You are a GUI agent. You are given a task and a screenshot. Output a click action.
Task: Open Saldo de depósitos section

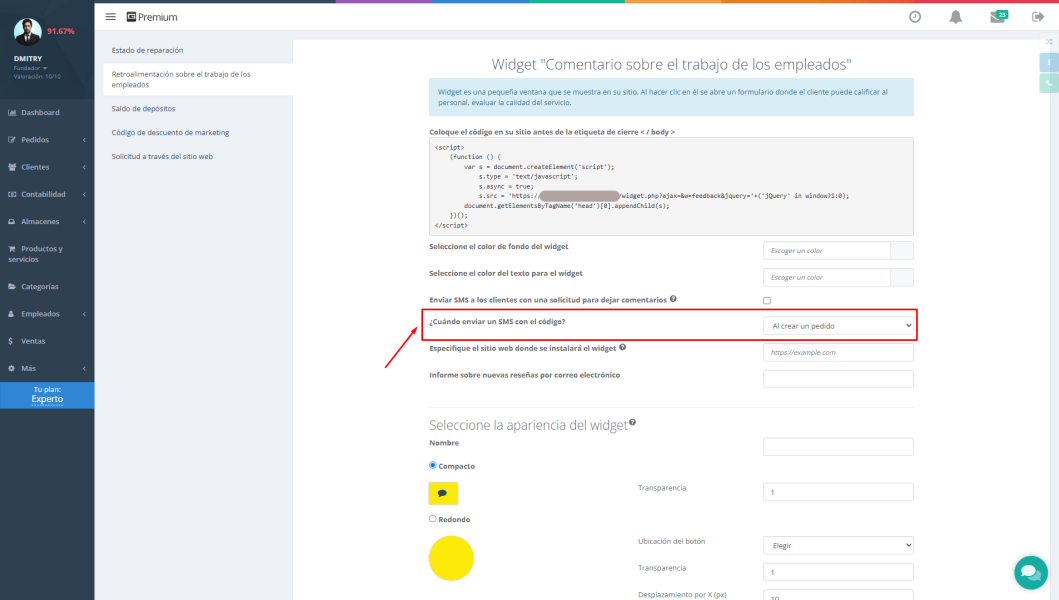tap(144, 108)
